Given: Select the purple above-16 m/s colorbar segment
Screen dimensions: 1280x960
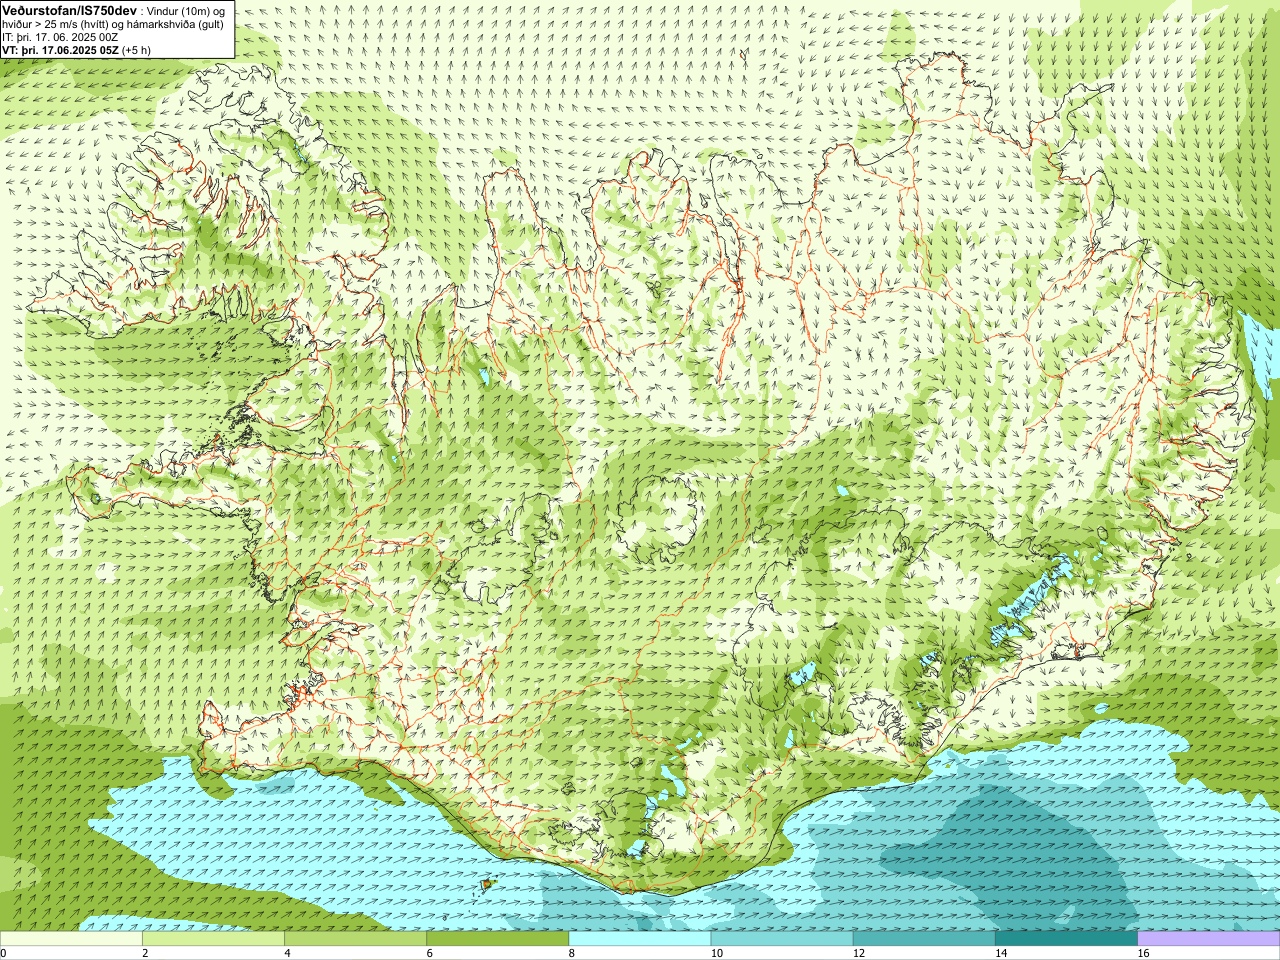Looking at the screenshot, I should (1208, 939).
